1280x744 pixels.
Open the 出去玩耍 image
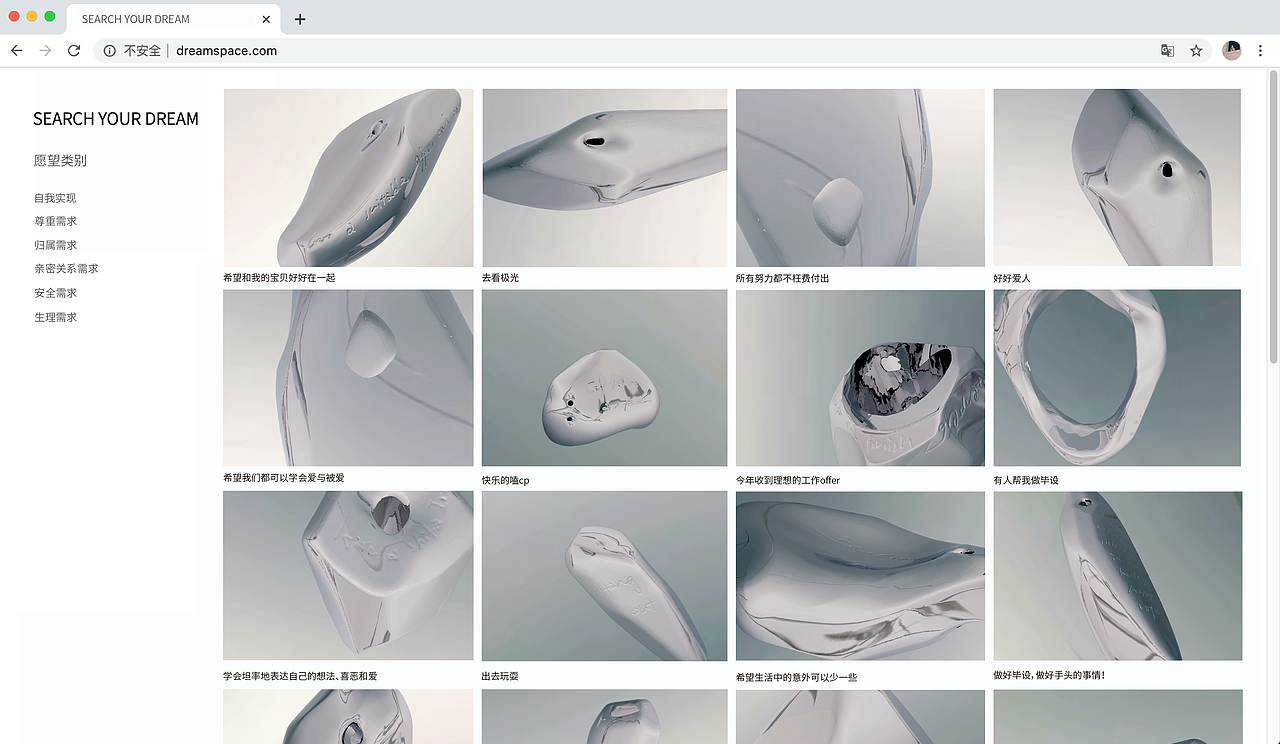tap(605, 576)
